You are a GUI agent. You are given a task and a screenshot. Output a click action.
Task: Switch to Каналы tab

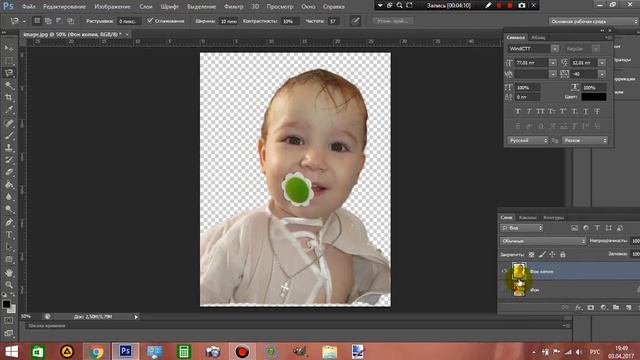click(527, 218)
